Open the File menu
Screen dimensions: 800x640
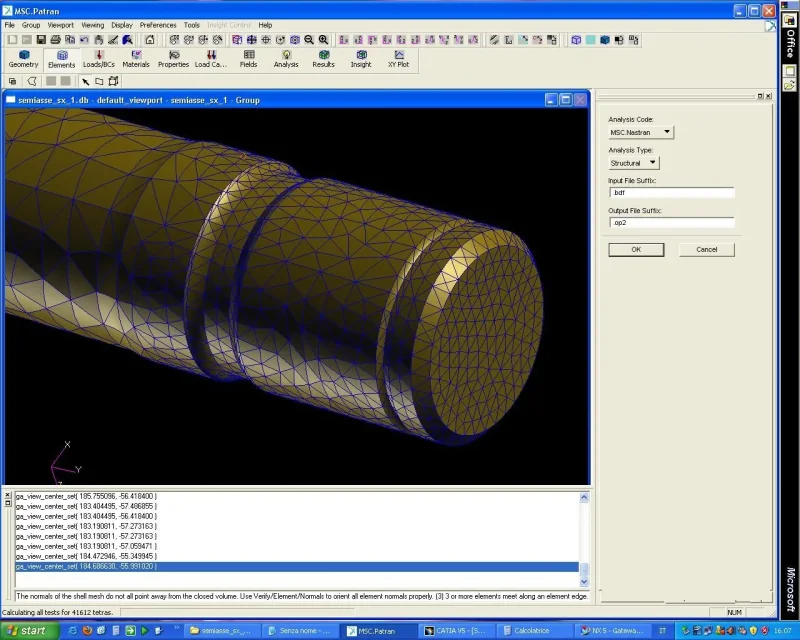(x=10, y=25)
